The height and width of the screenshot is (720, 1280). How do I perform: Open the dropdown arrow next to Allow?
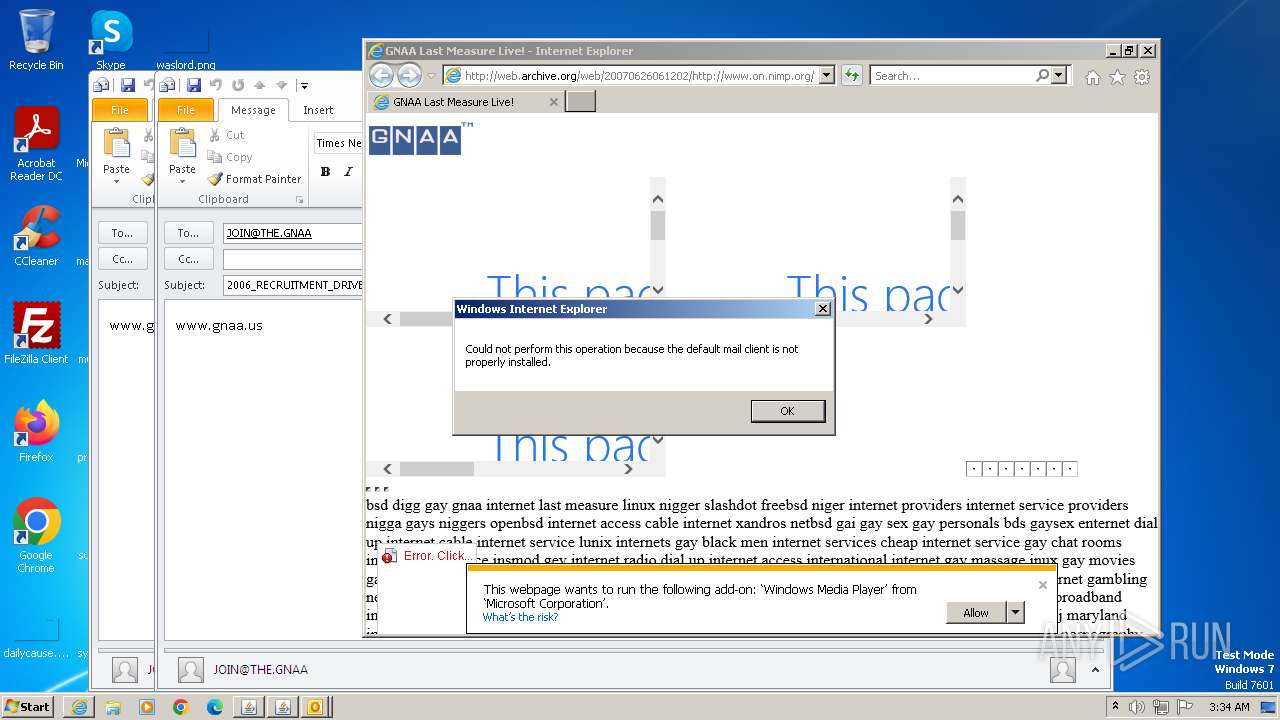[1016, 613]
